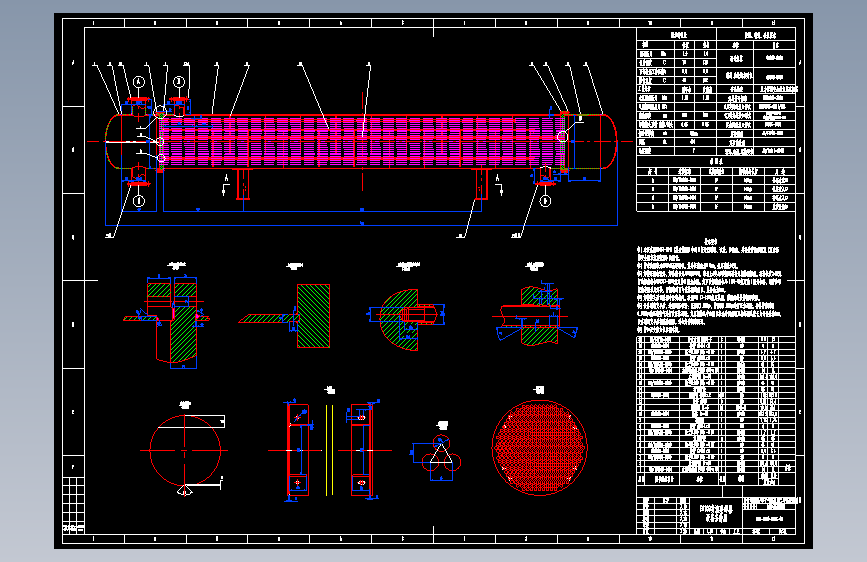Click the right saddle support under the shell
The height and width of the screenshot is (562, 867).
pos(482,184)
